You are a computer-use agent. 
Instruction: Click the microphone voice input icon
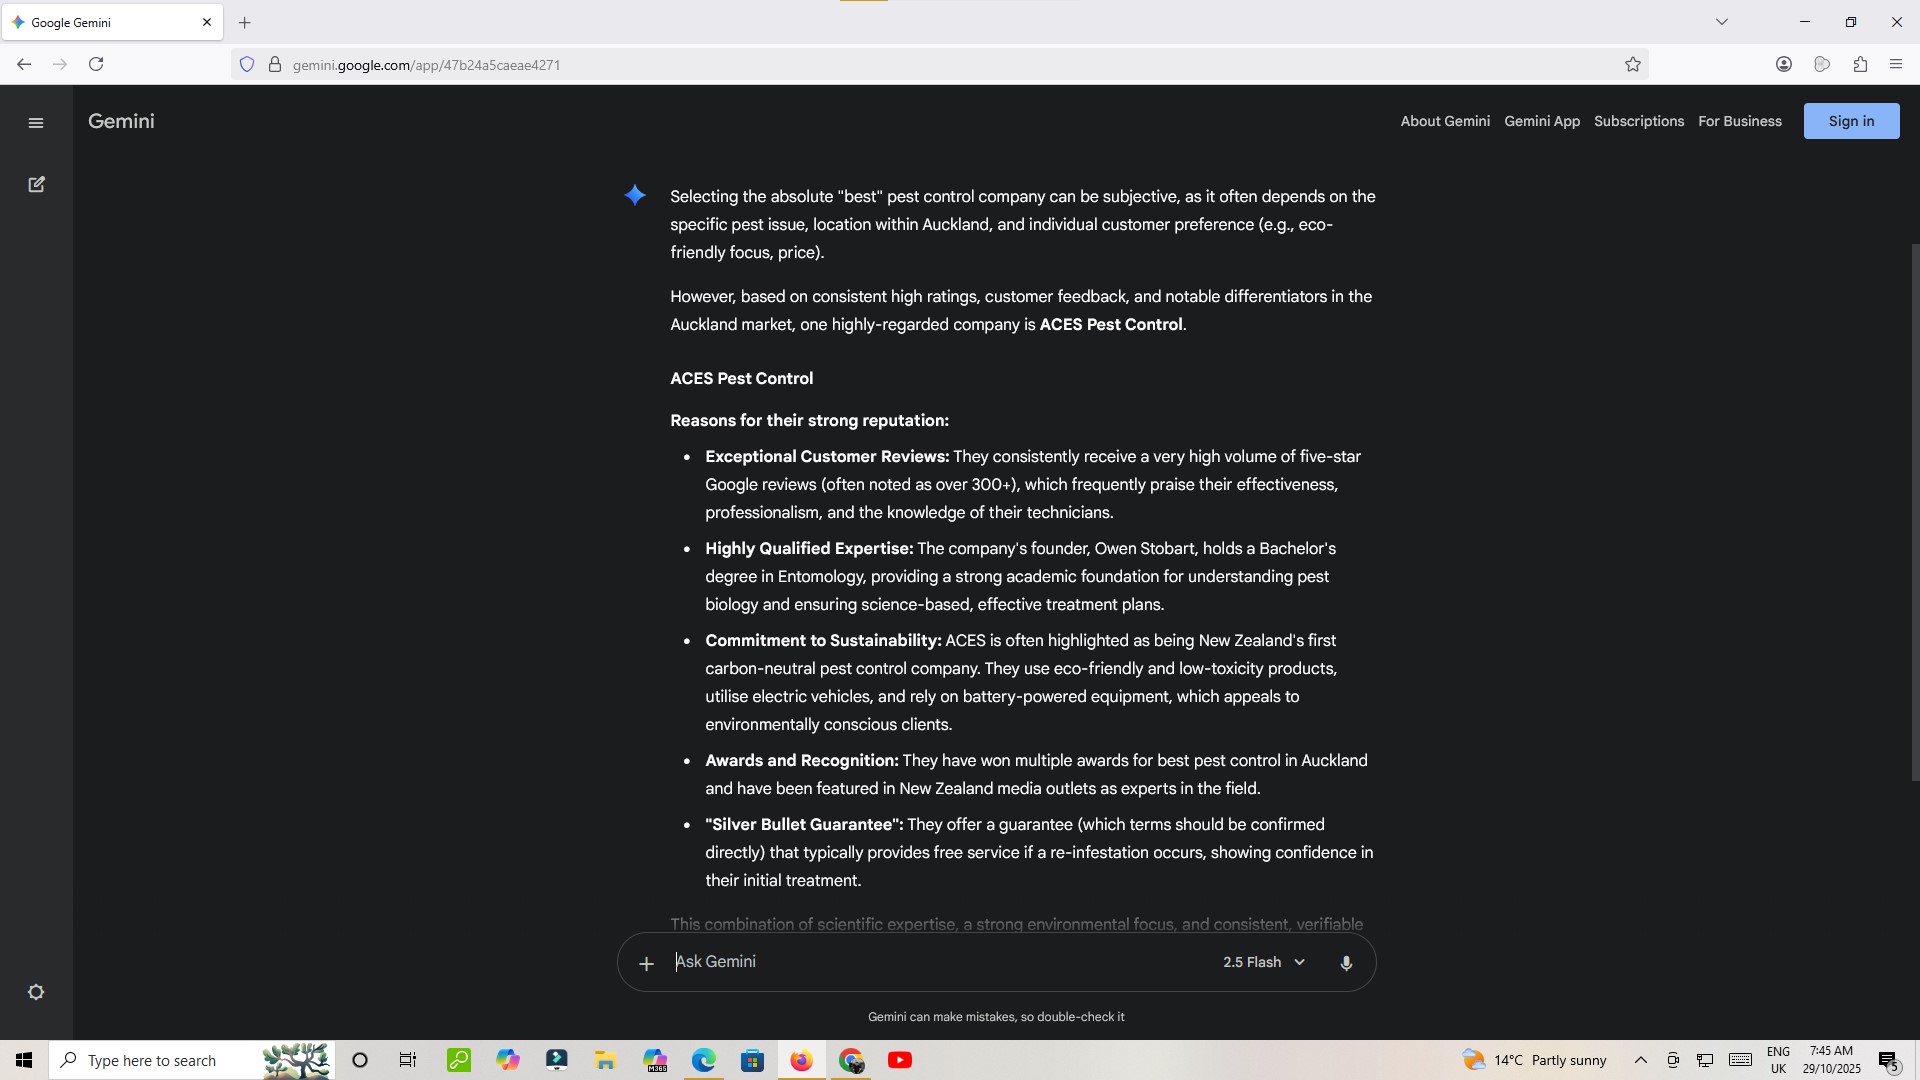tap(1346, 963)
